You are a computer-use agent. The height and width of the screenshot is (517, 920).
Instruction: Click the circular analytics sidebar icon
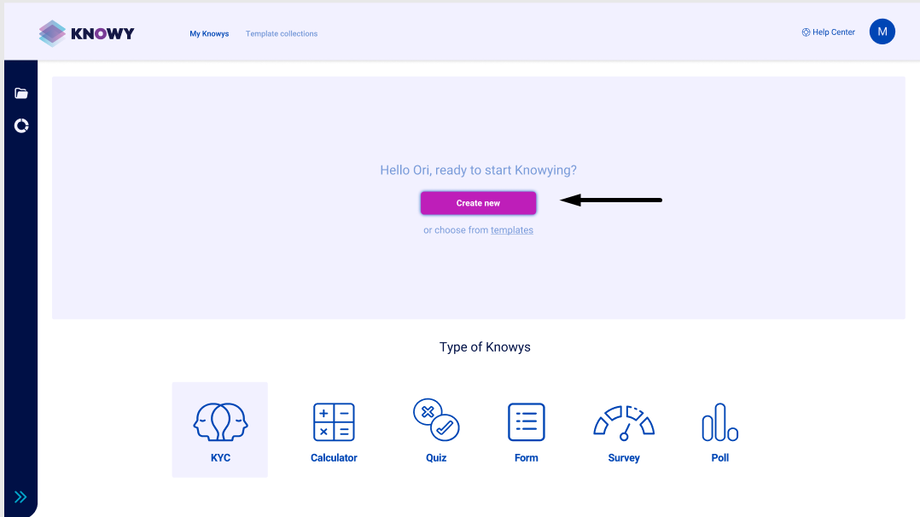(x=21, y=126)
